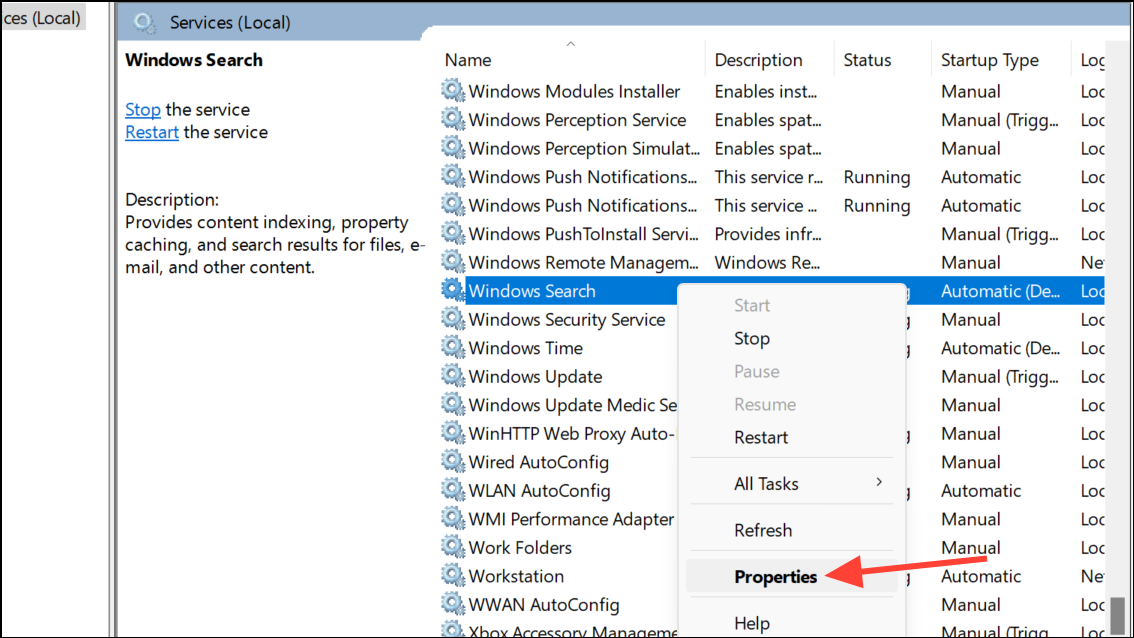1134x638 pixels.
Task: Select Windows Modules Installer service
Action: click(x=574, y=92)
